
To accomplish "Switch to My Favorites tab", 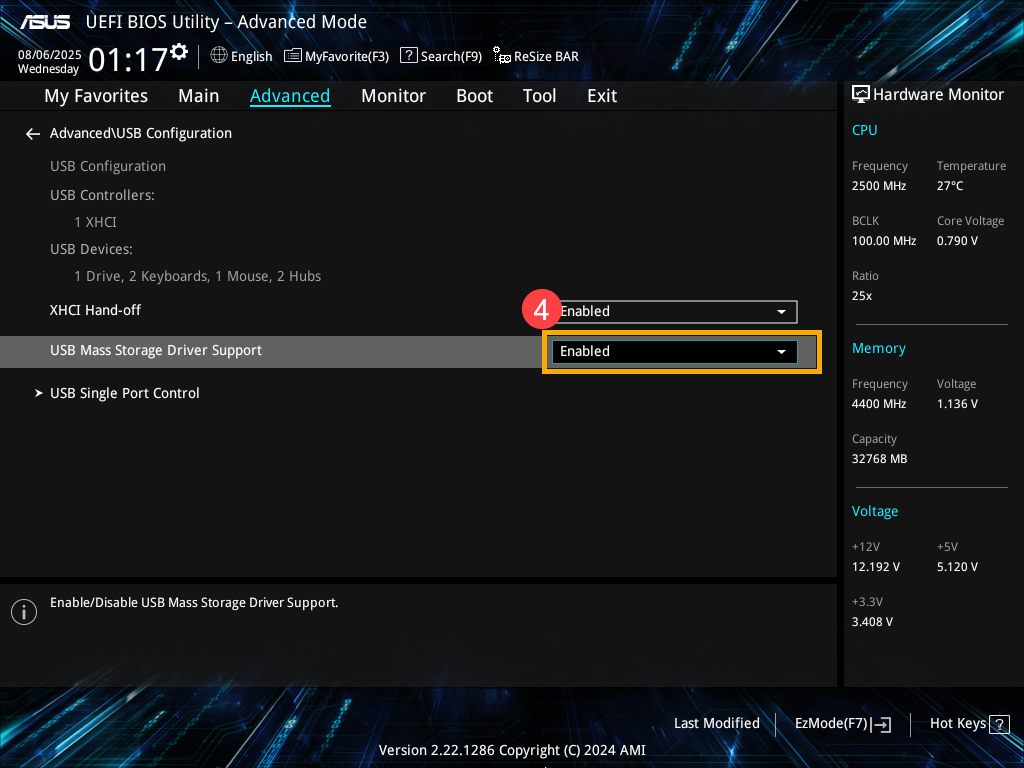I will pos(96,96).
